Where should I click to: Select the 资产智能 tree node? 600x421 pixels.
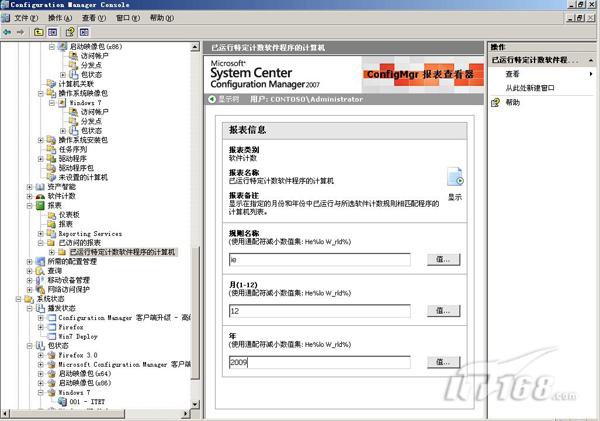(x=61, y=187)
